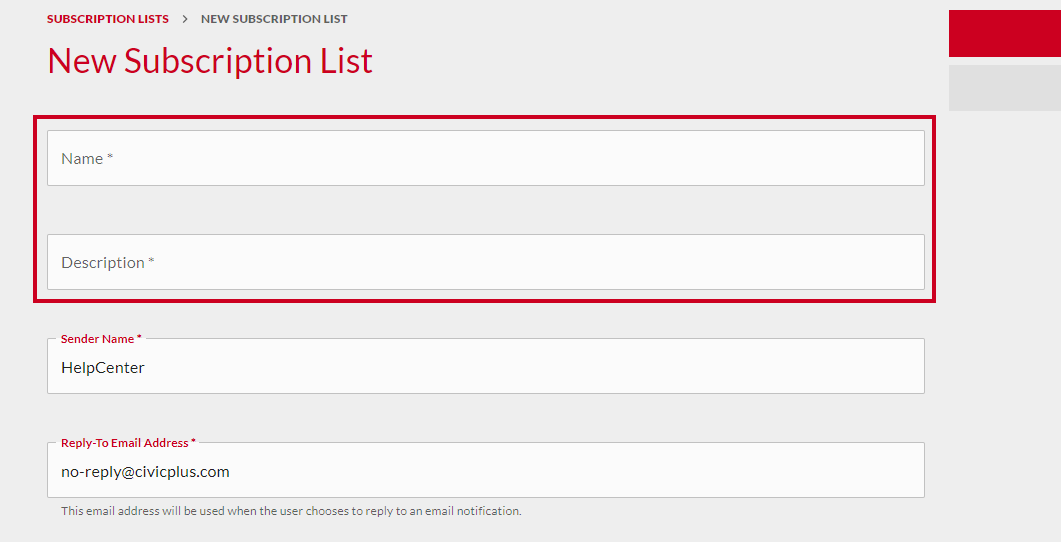Click the New Subscription List page heading

(x=210, y=61)
